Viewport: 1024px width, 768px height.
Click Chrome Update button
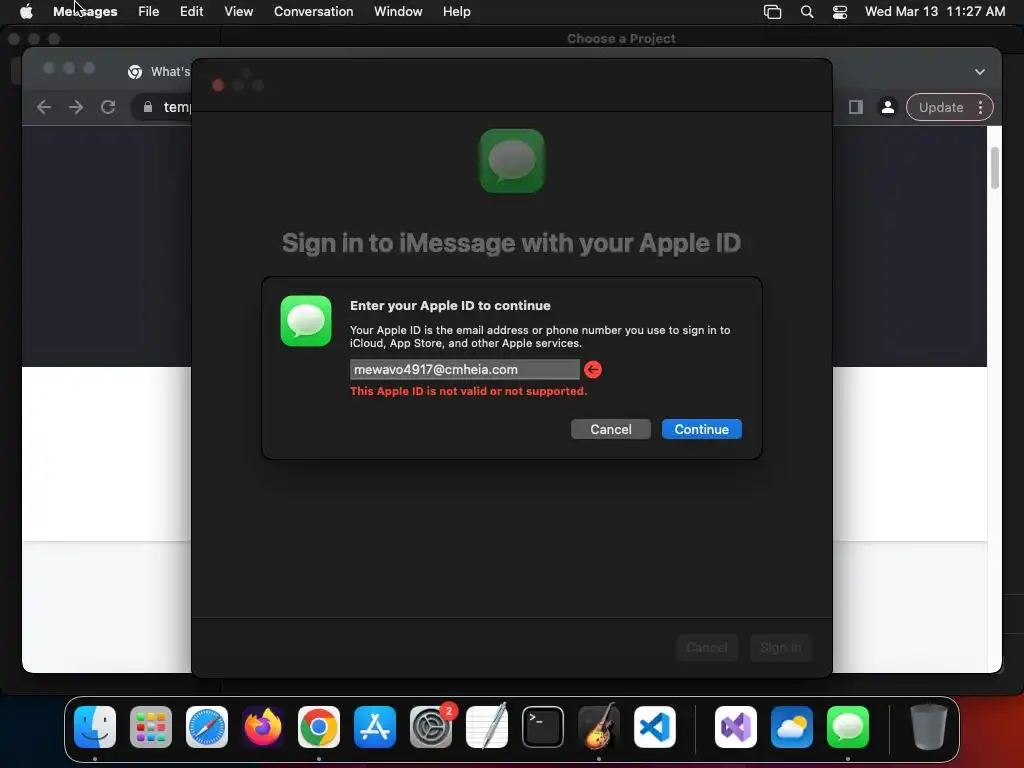pyautogui.click(x=940, y=107)
